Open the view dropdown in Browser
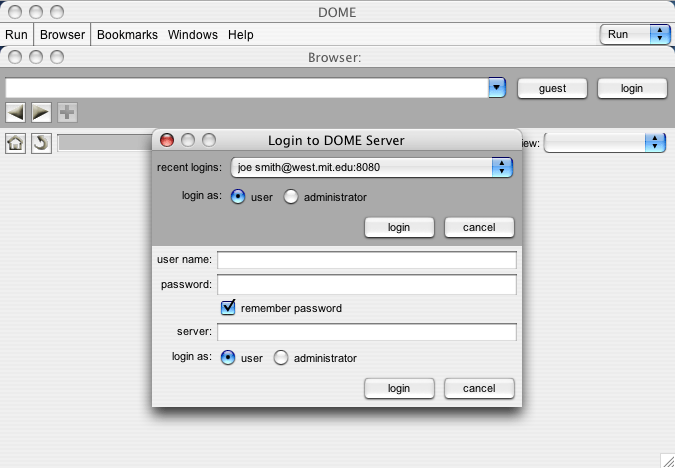The image size is (675, 468). pos(605,143)
